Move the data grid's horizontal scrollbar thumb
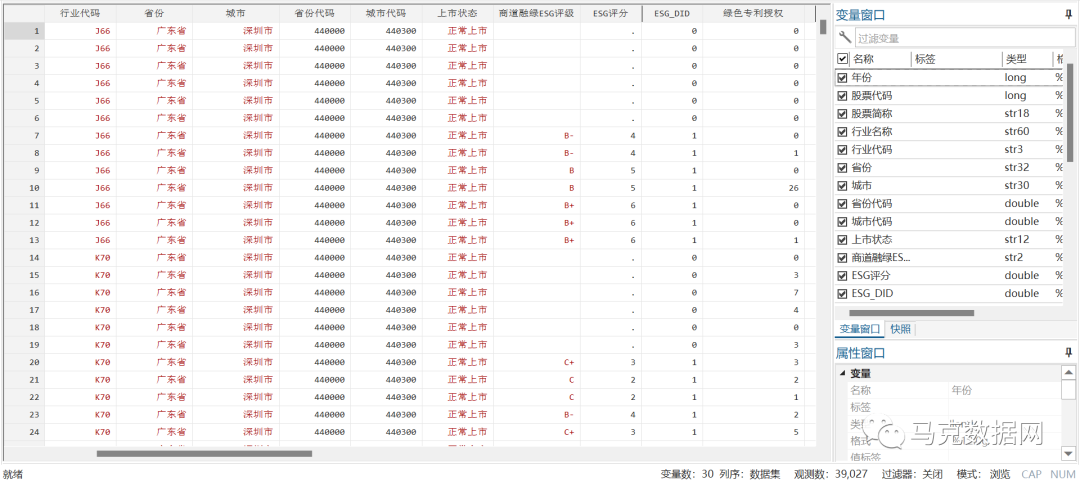This screenshot has height=481, width=1080. pyautogui.click(x=204, y=453)
